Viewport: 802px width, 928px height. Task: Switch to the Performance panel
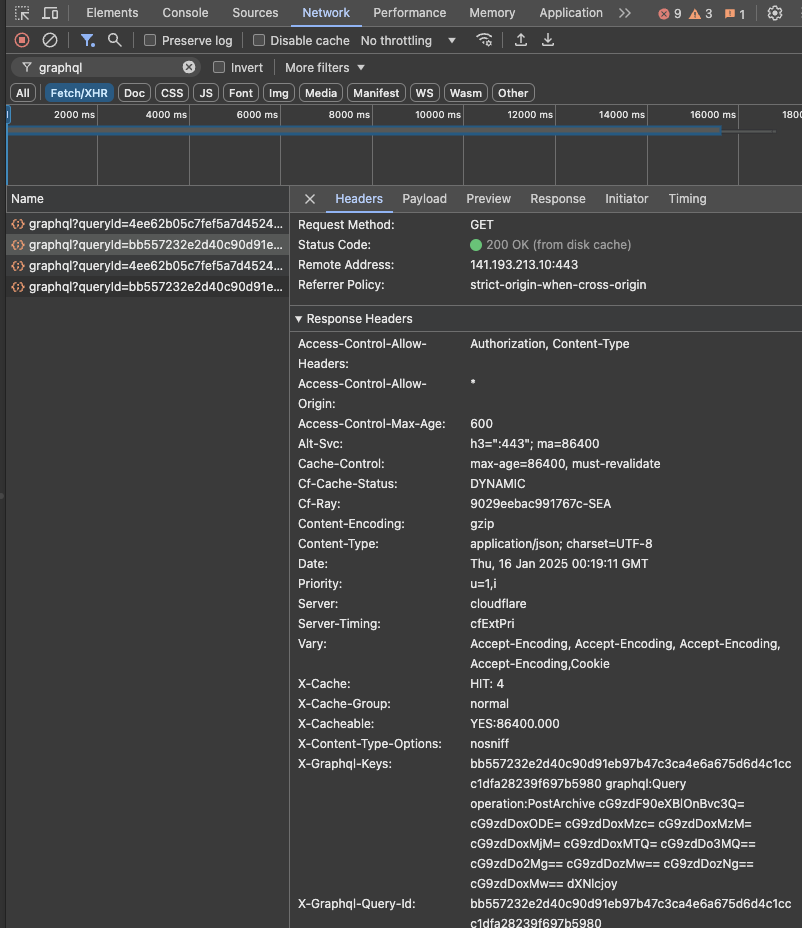(410, 12)
